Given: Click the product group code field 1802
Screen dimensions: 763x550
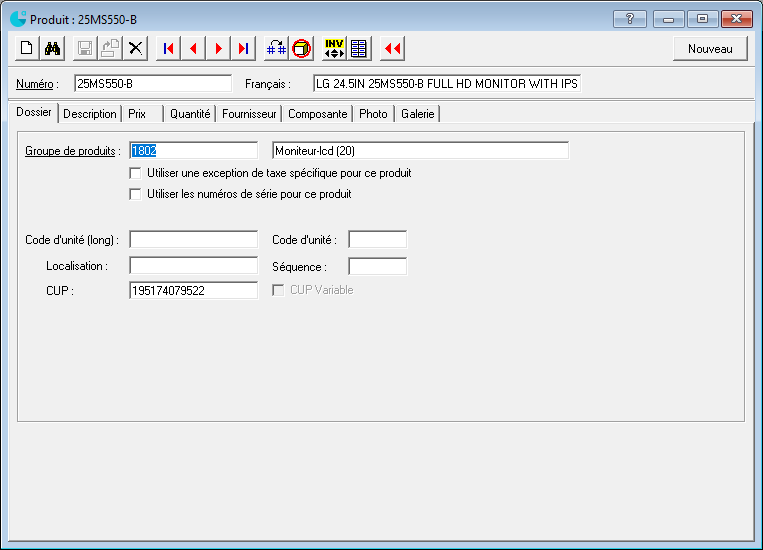Looking at the screenshot, I should tap(194, 150).
